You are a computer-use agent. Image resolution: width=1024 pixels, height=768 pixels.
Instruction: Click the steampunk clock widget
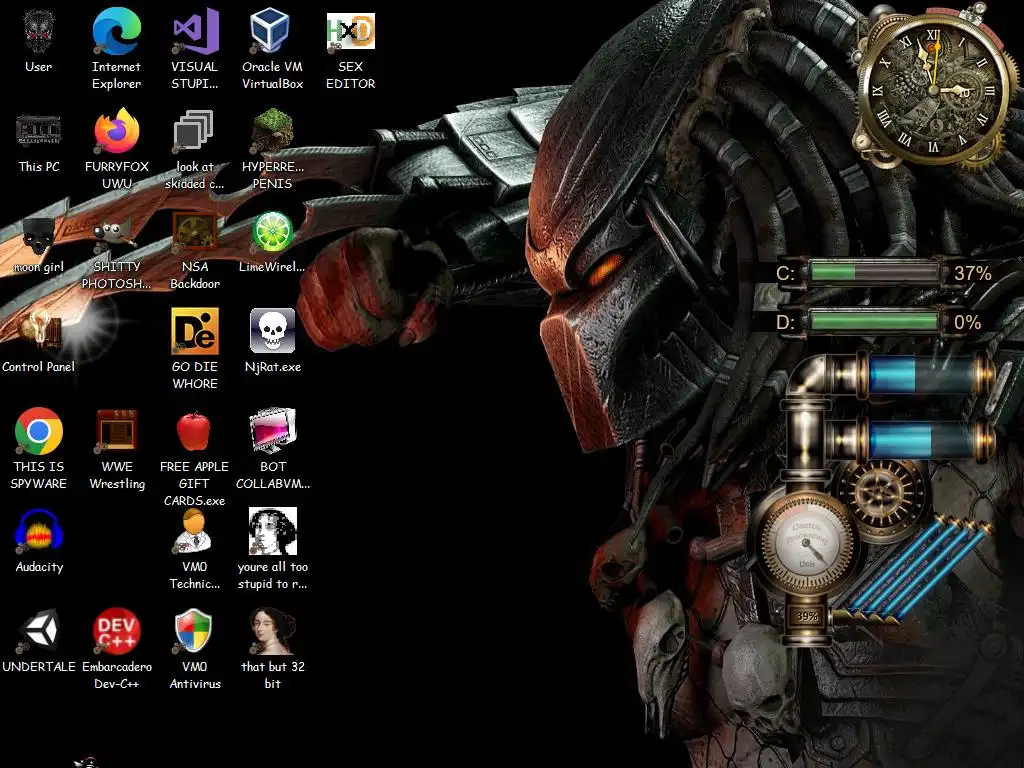[935, 88]
